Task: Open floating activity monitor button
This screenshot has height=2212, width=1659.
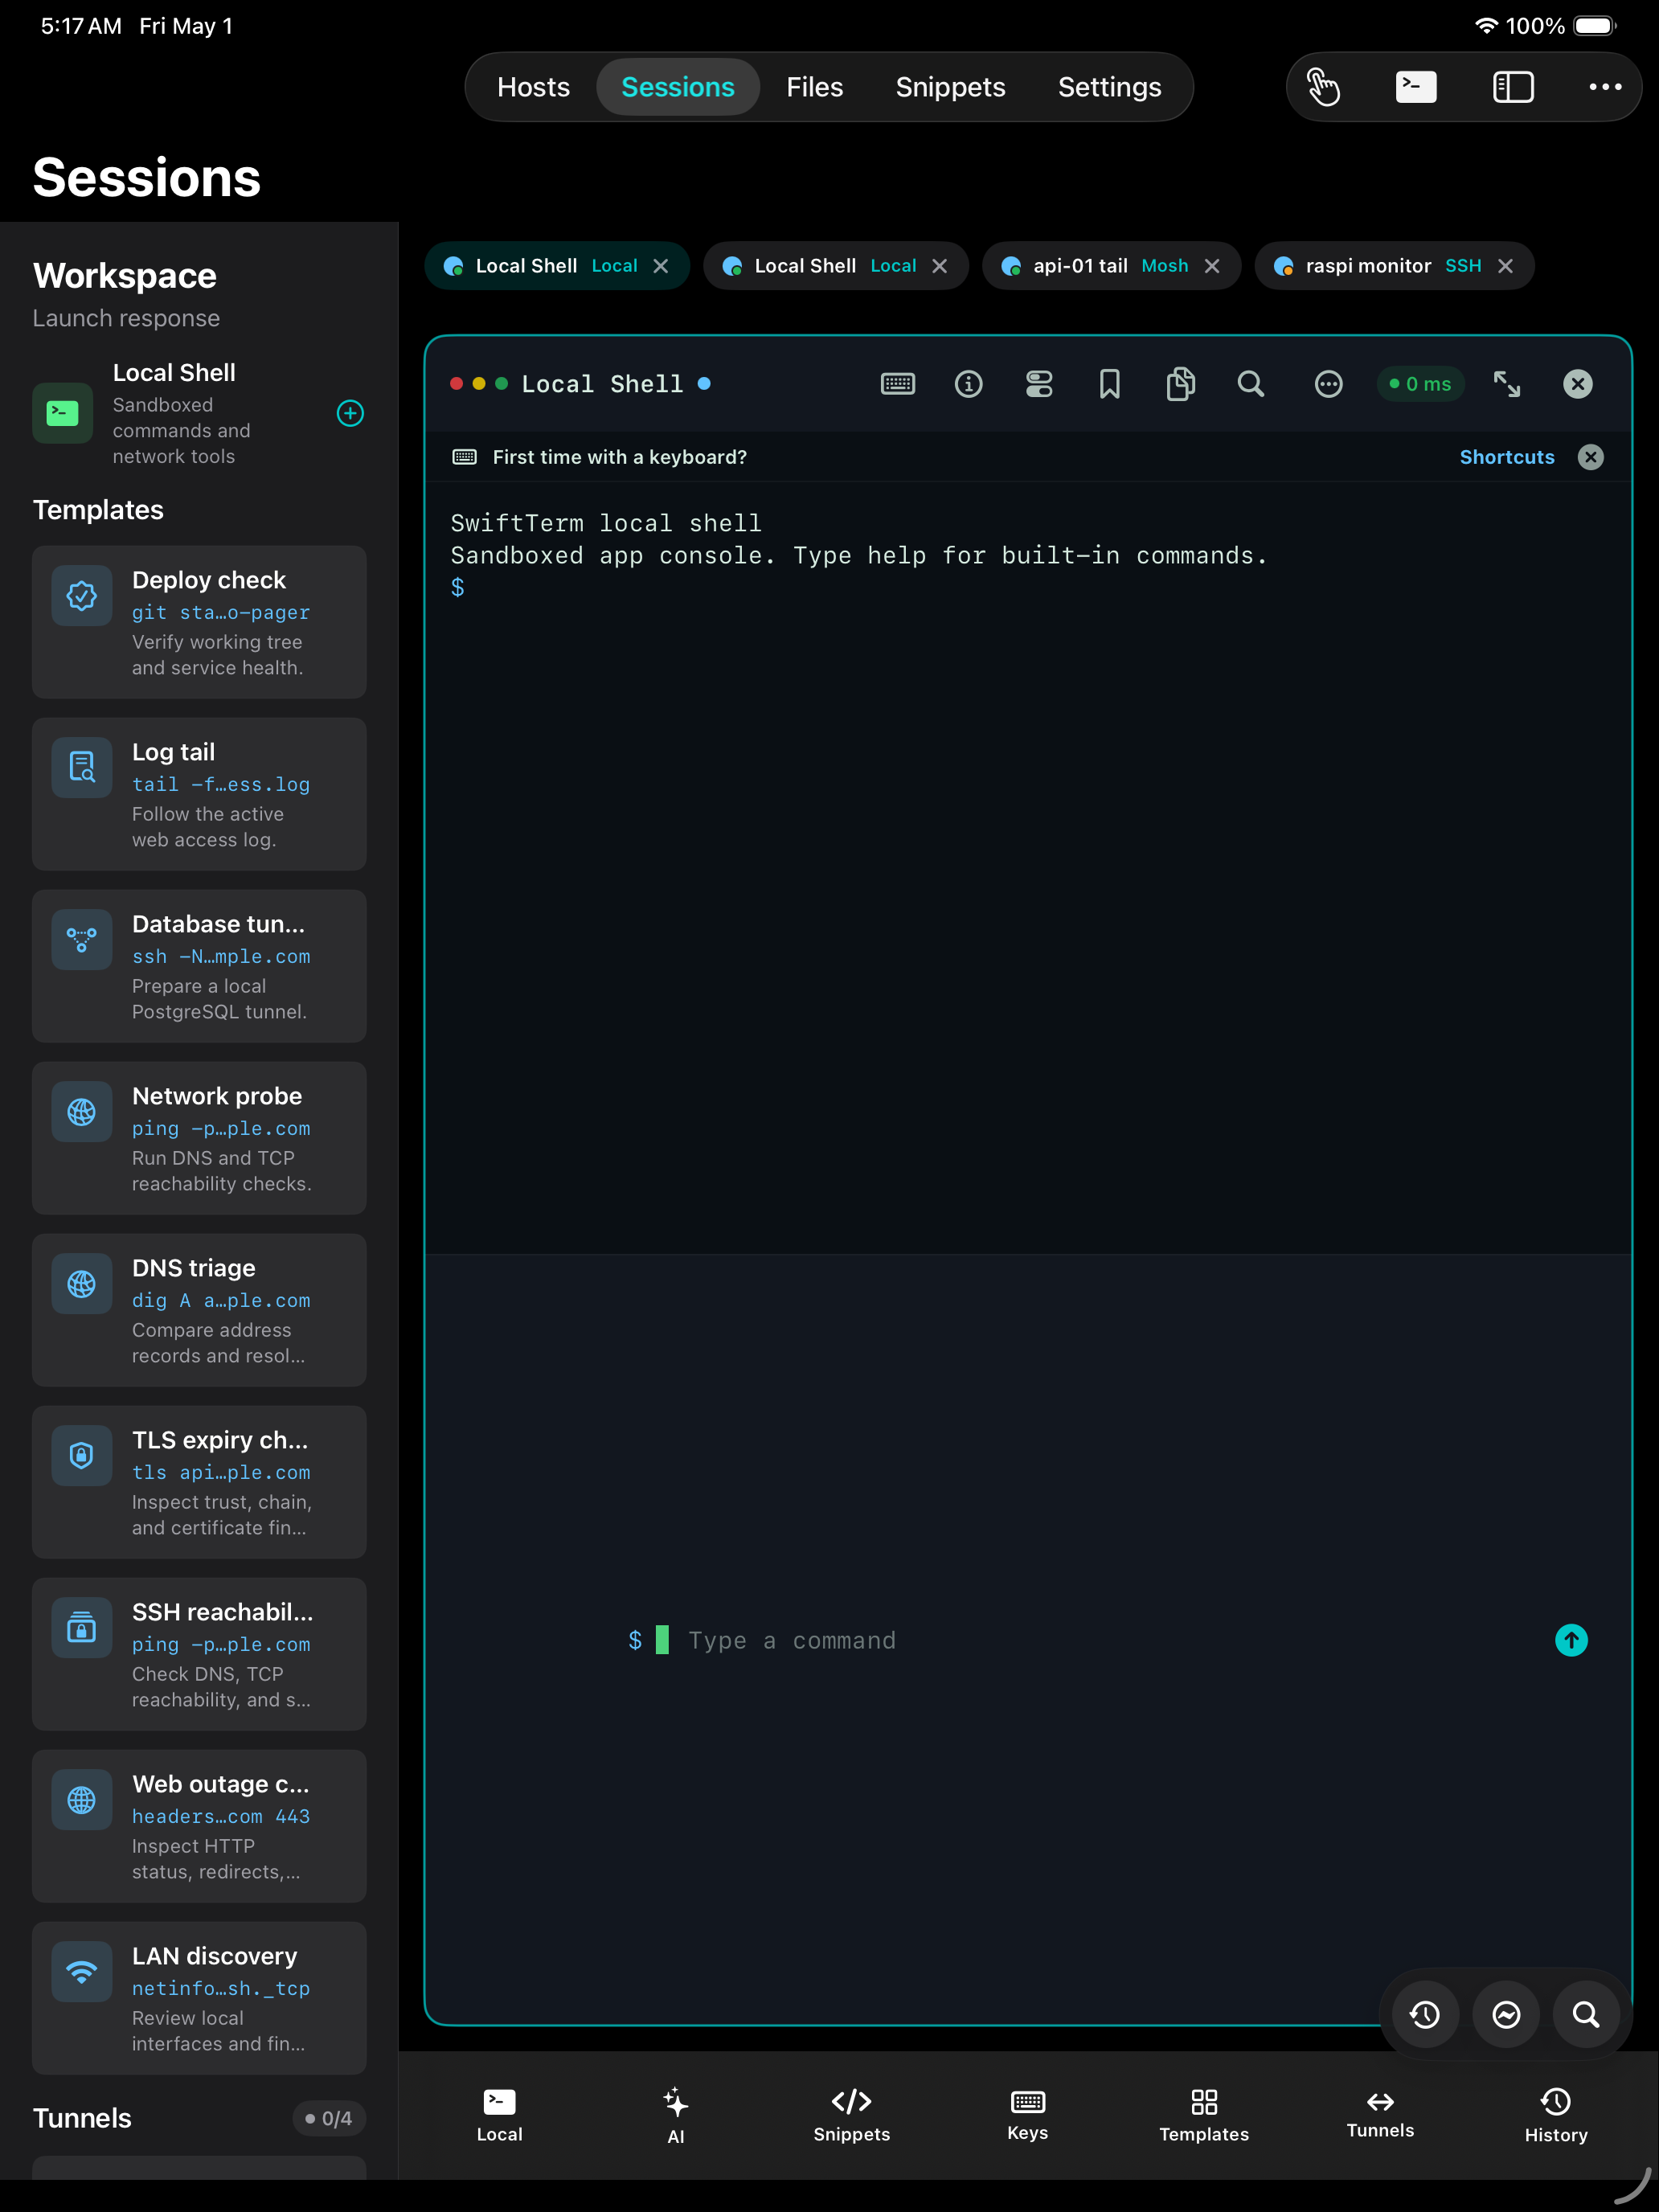Action: (1506, 2014)
